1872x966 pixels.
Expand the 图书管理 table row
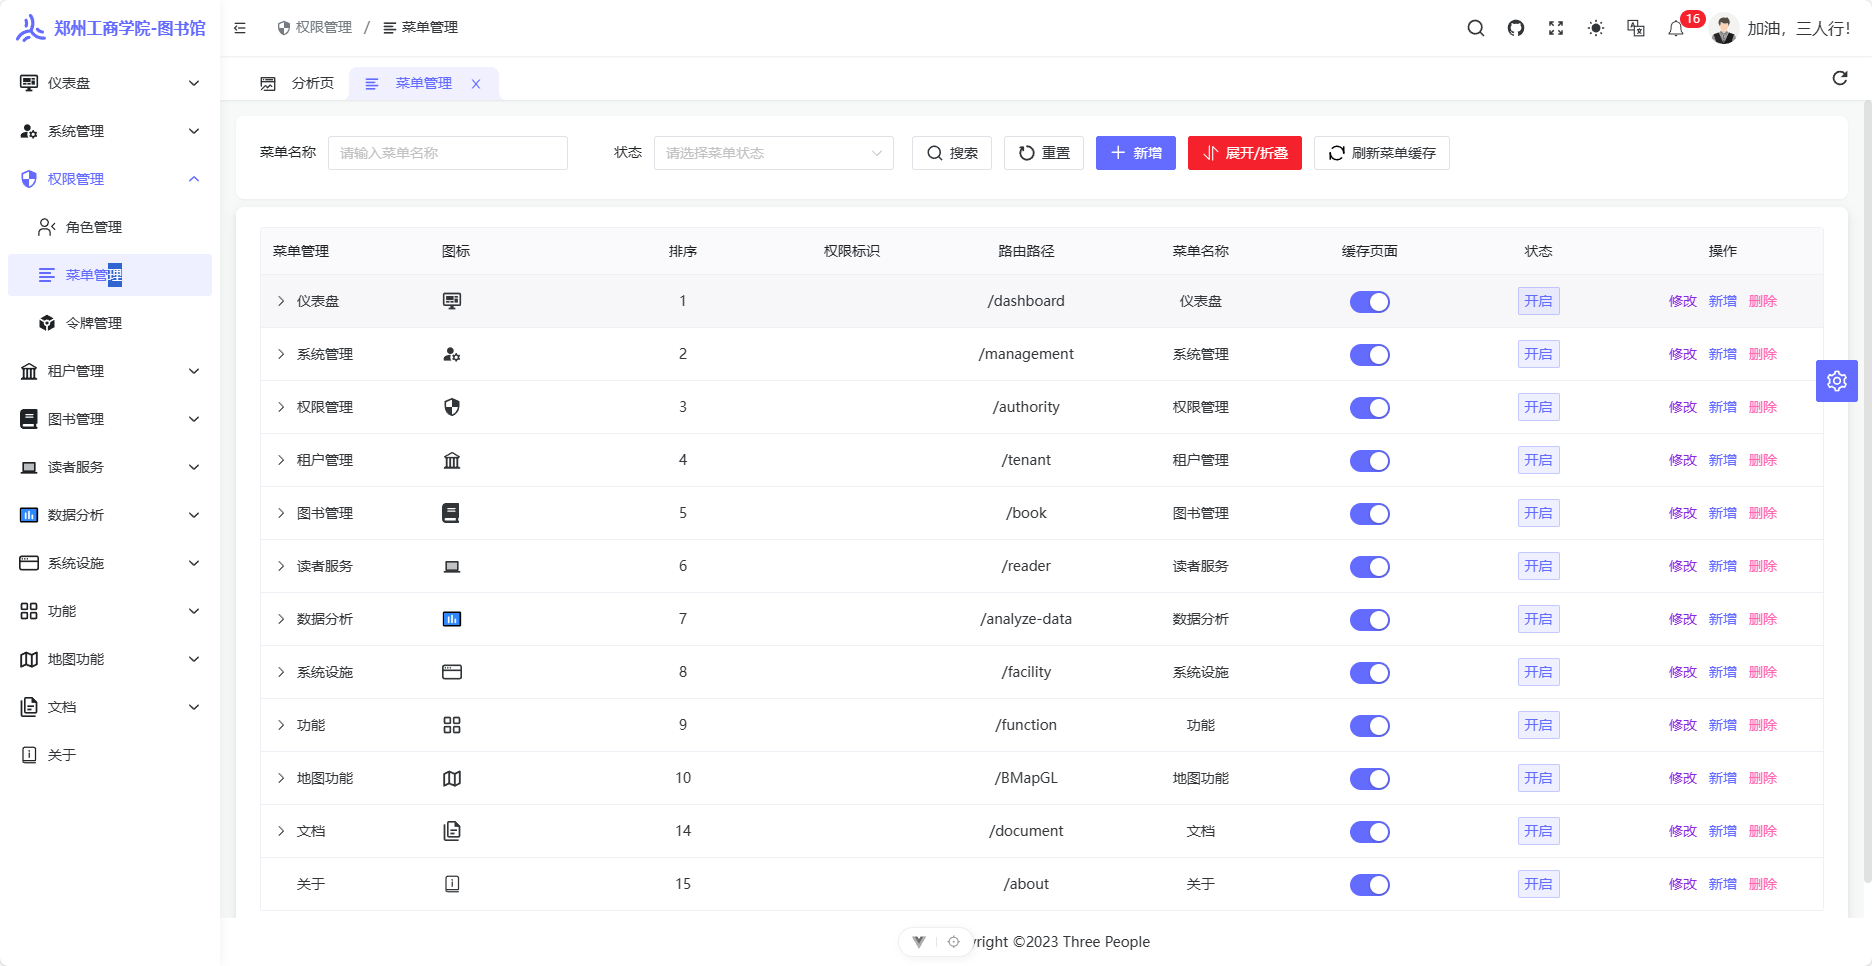[281, 513]
